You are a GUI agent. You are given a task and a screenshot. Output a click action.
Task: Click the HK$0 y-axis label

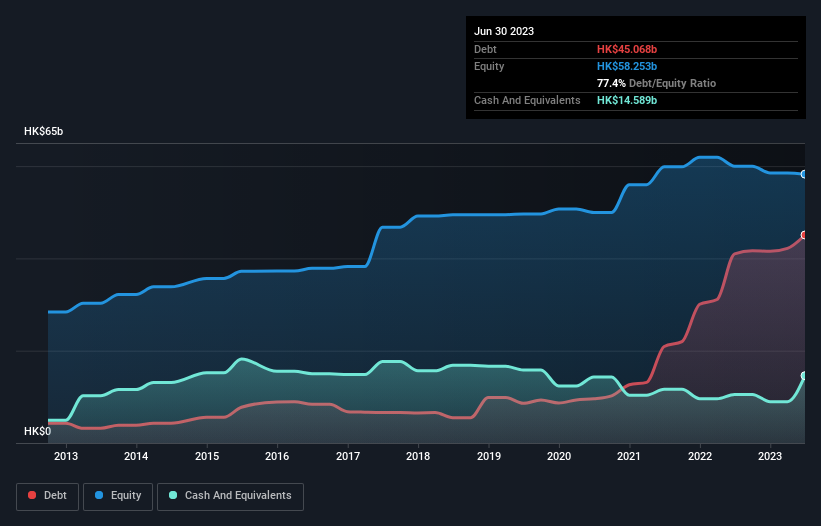[38, 431]
